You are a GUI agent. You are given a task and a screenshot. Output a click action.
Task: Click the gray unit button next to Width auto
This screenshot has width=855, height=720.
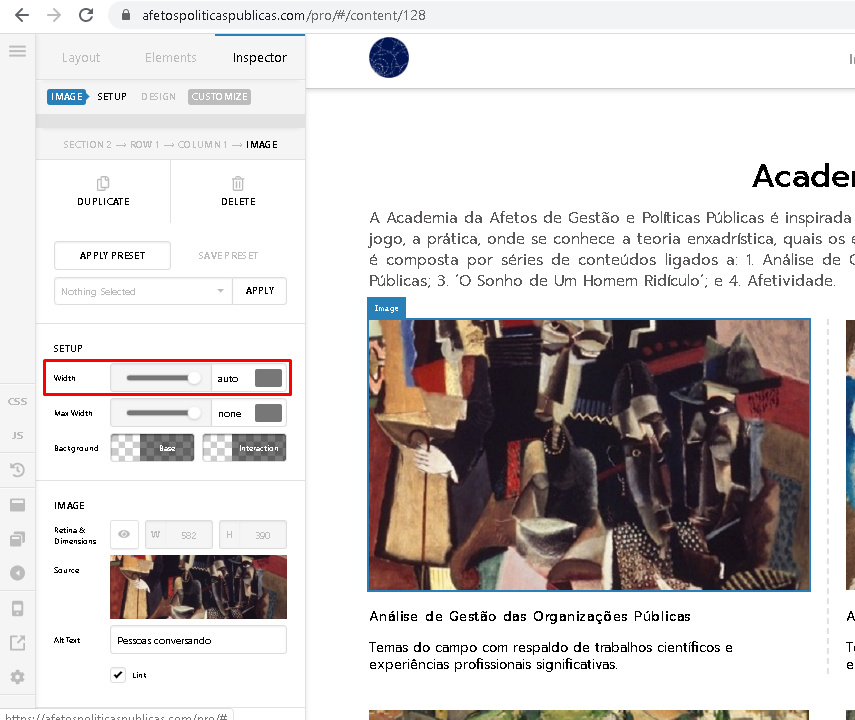click(x=268, y=378)
